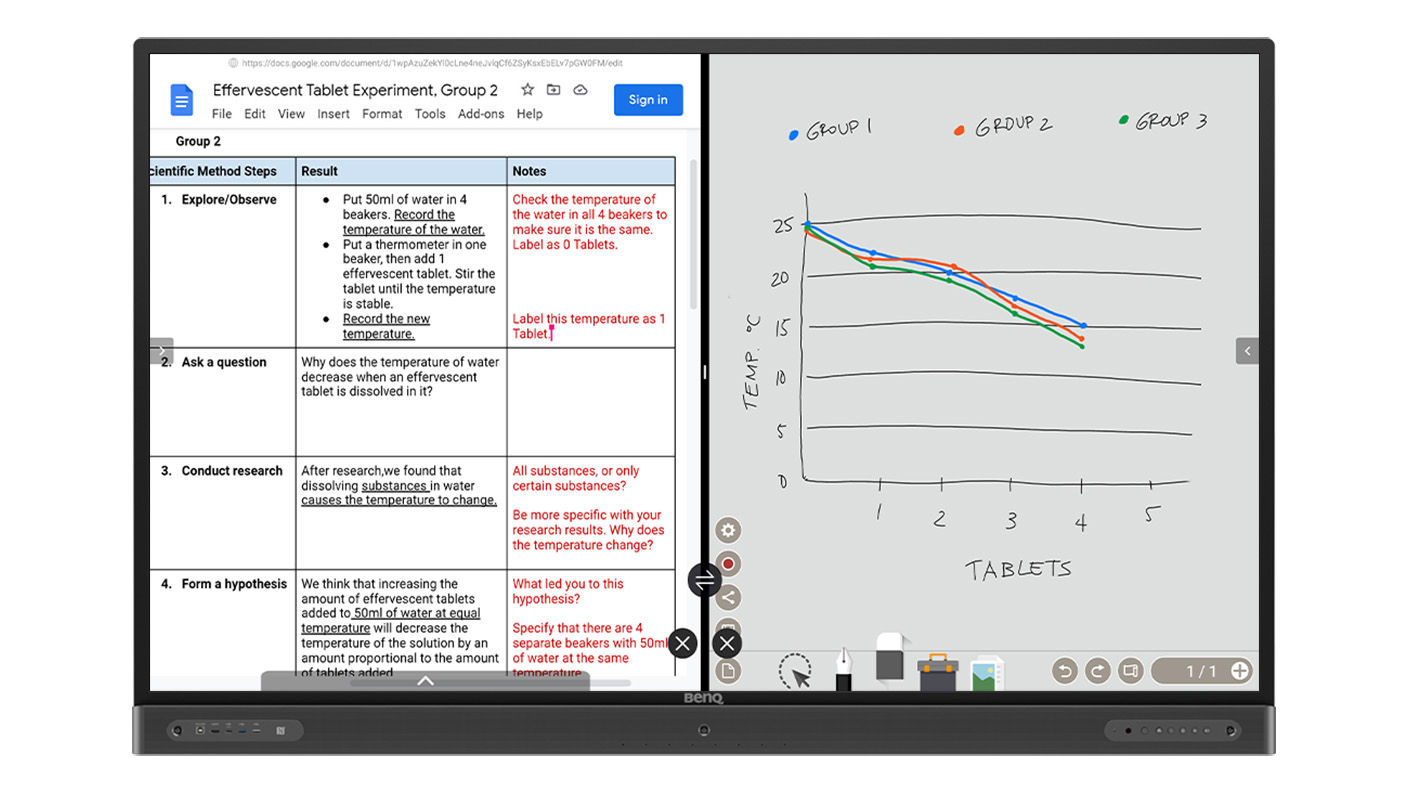This screenshot has height=792, width=1408.
Task: Expand the right side panel arrow
Action: (1246, 351)
